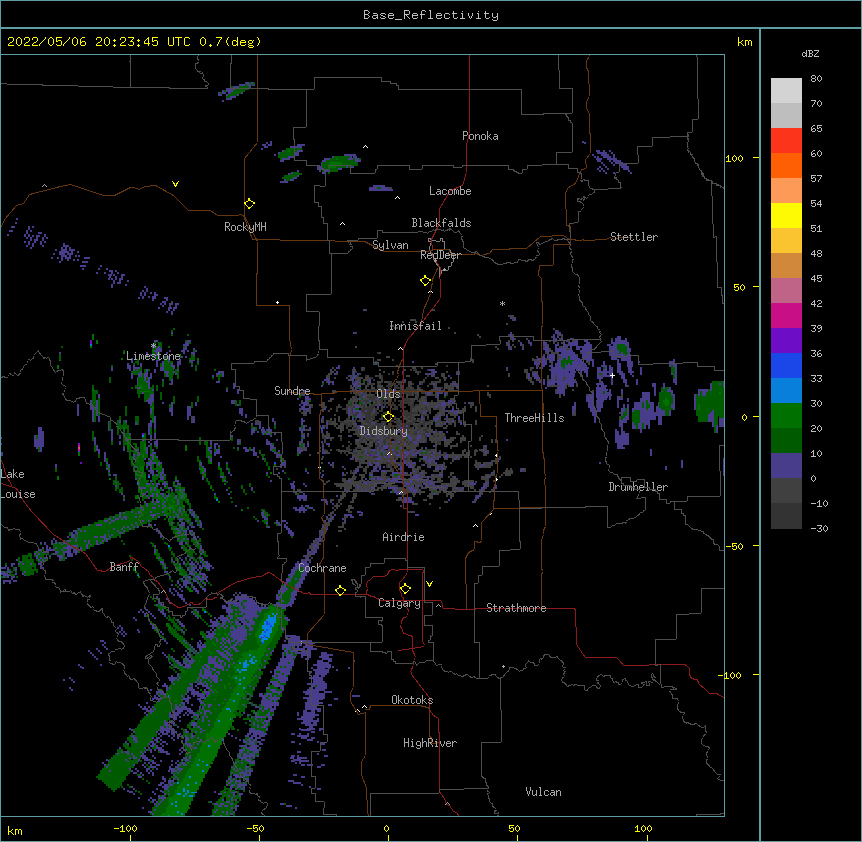The width and height of the screenshot is (862, 842).
Task: Click the Calgary city label
Action: coord(399,603)
